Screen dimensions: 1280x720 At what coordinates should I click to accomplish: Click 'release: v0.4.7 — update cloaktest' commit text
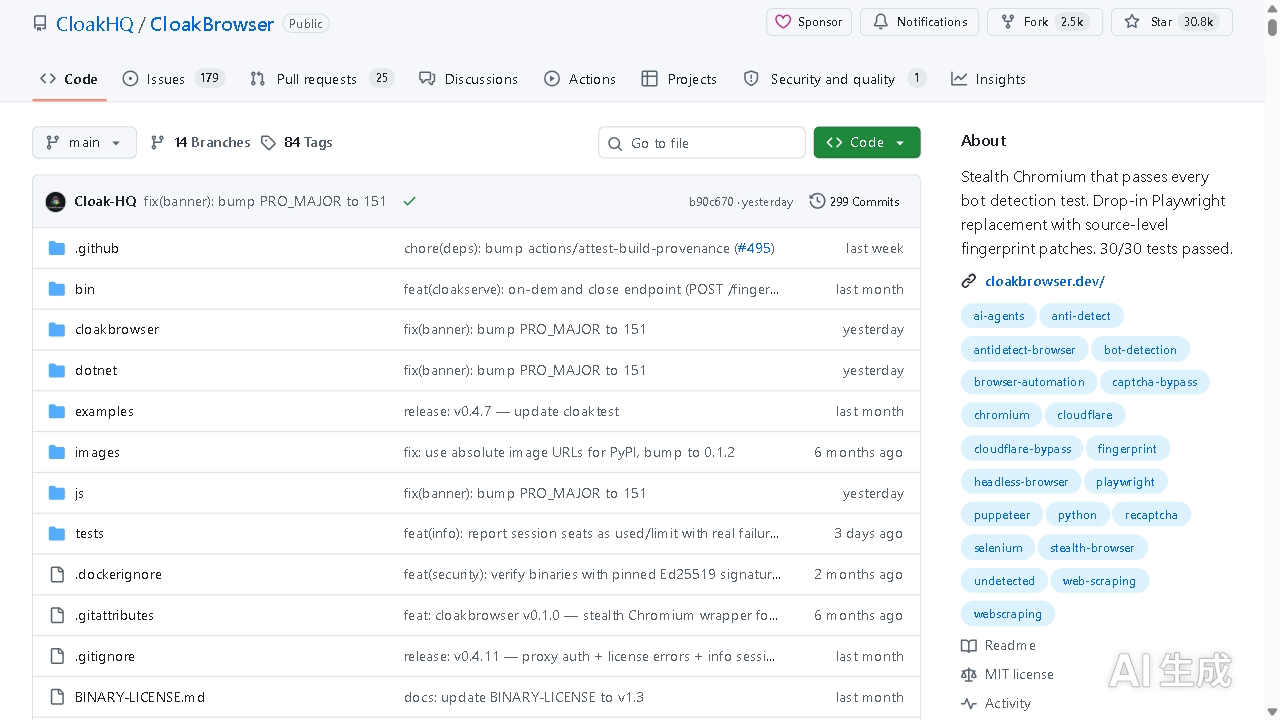[x=511, y=411]
